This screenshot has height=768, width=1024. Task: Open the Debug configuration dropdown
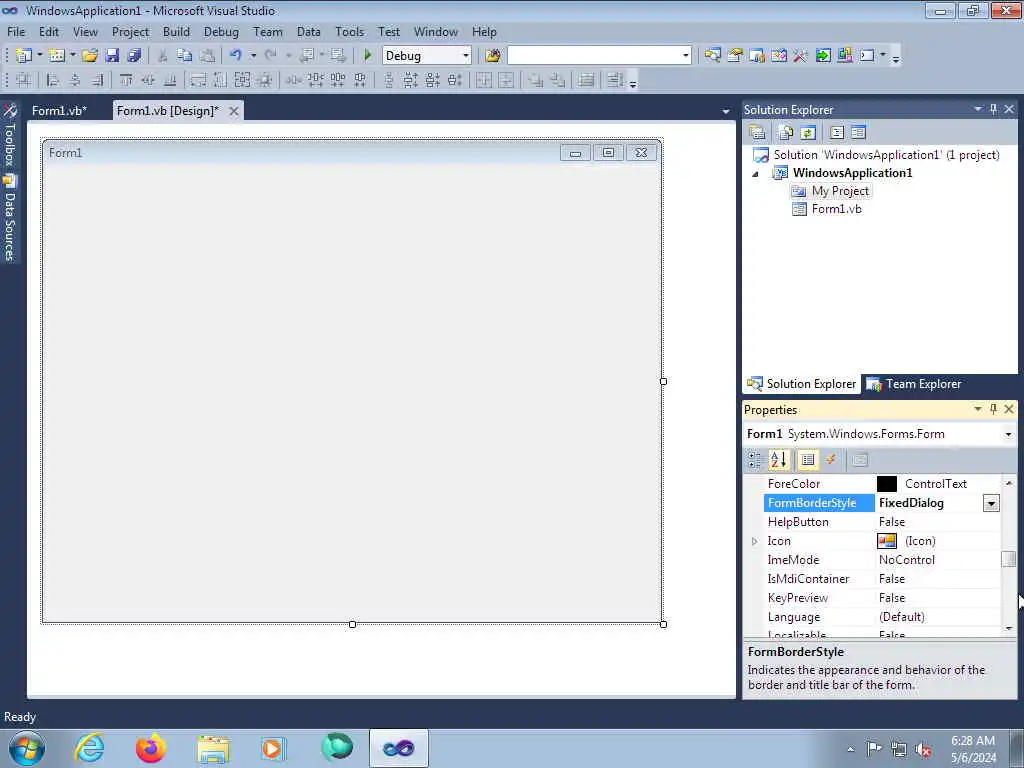pos(466,56)
